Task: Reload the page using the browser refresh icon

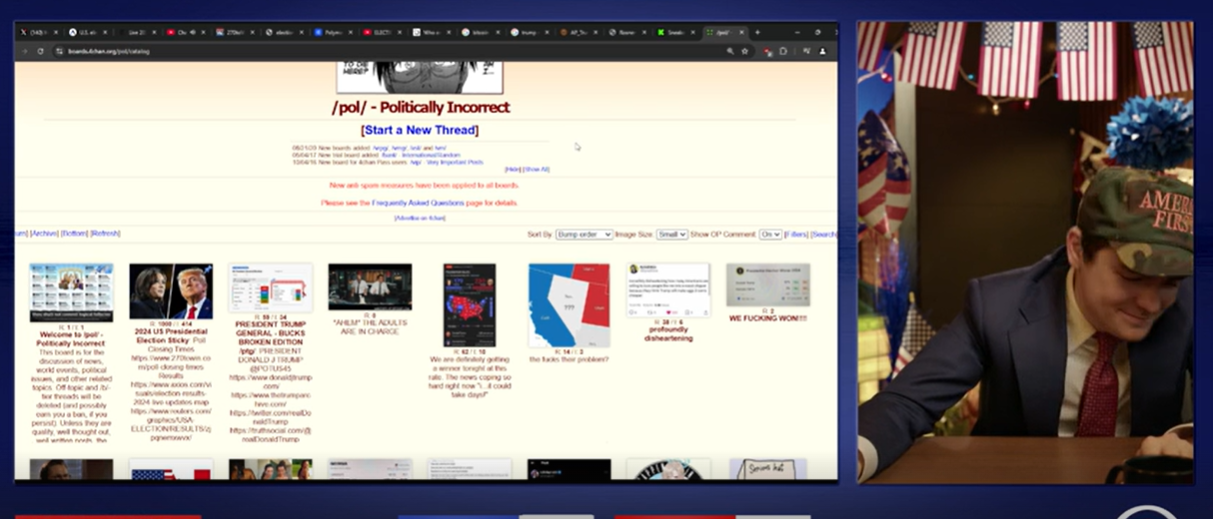Action: (40, 51)
